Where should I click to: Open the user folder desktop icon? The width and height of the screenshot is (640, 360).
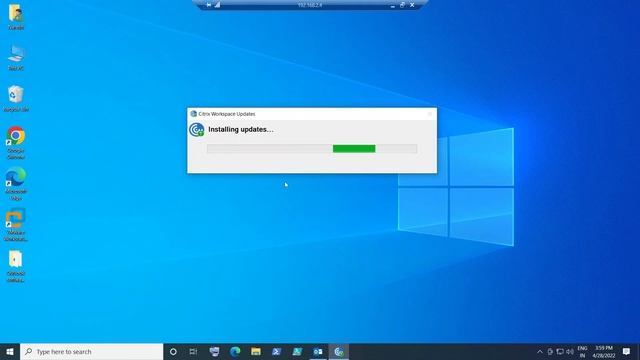click(x=16, y=16)
